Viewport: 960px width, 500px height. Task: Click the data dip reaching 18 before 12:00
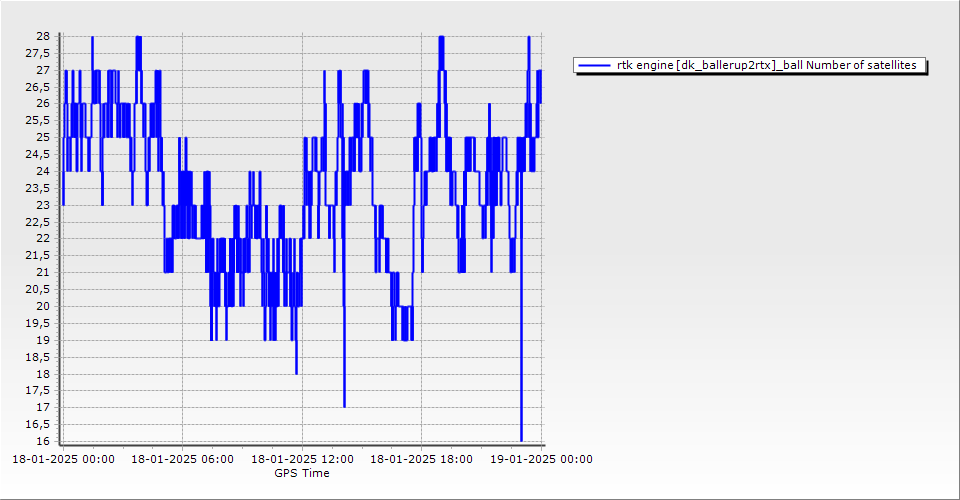click(x=296, y=371)
